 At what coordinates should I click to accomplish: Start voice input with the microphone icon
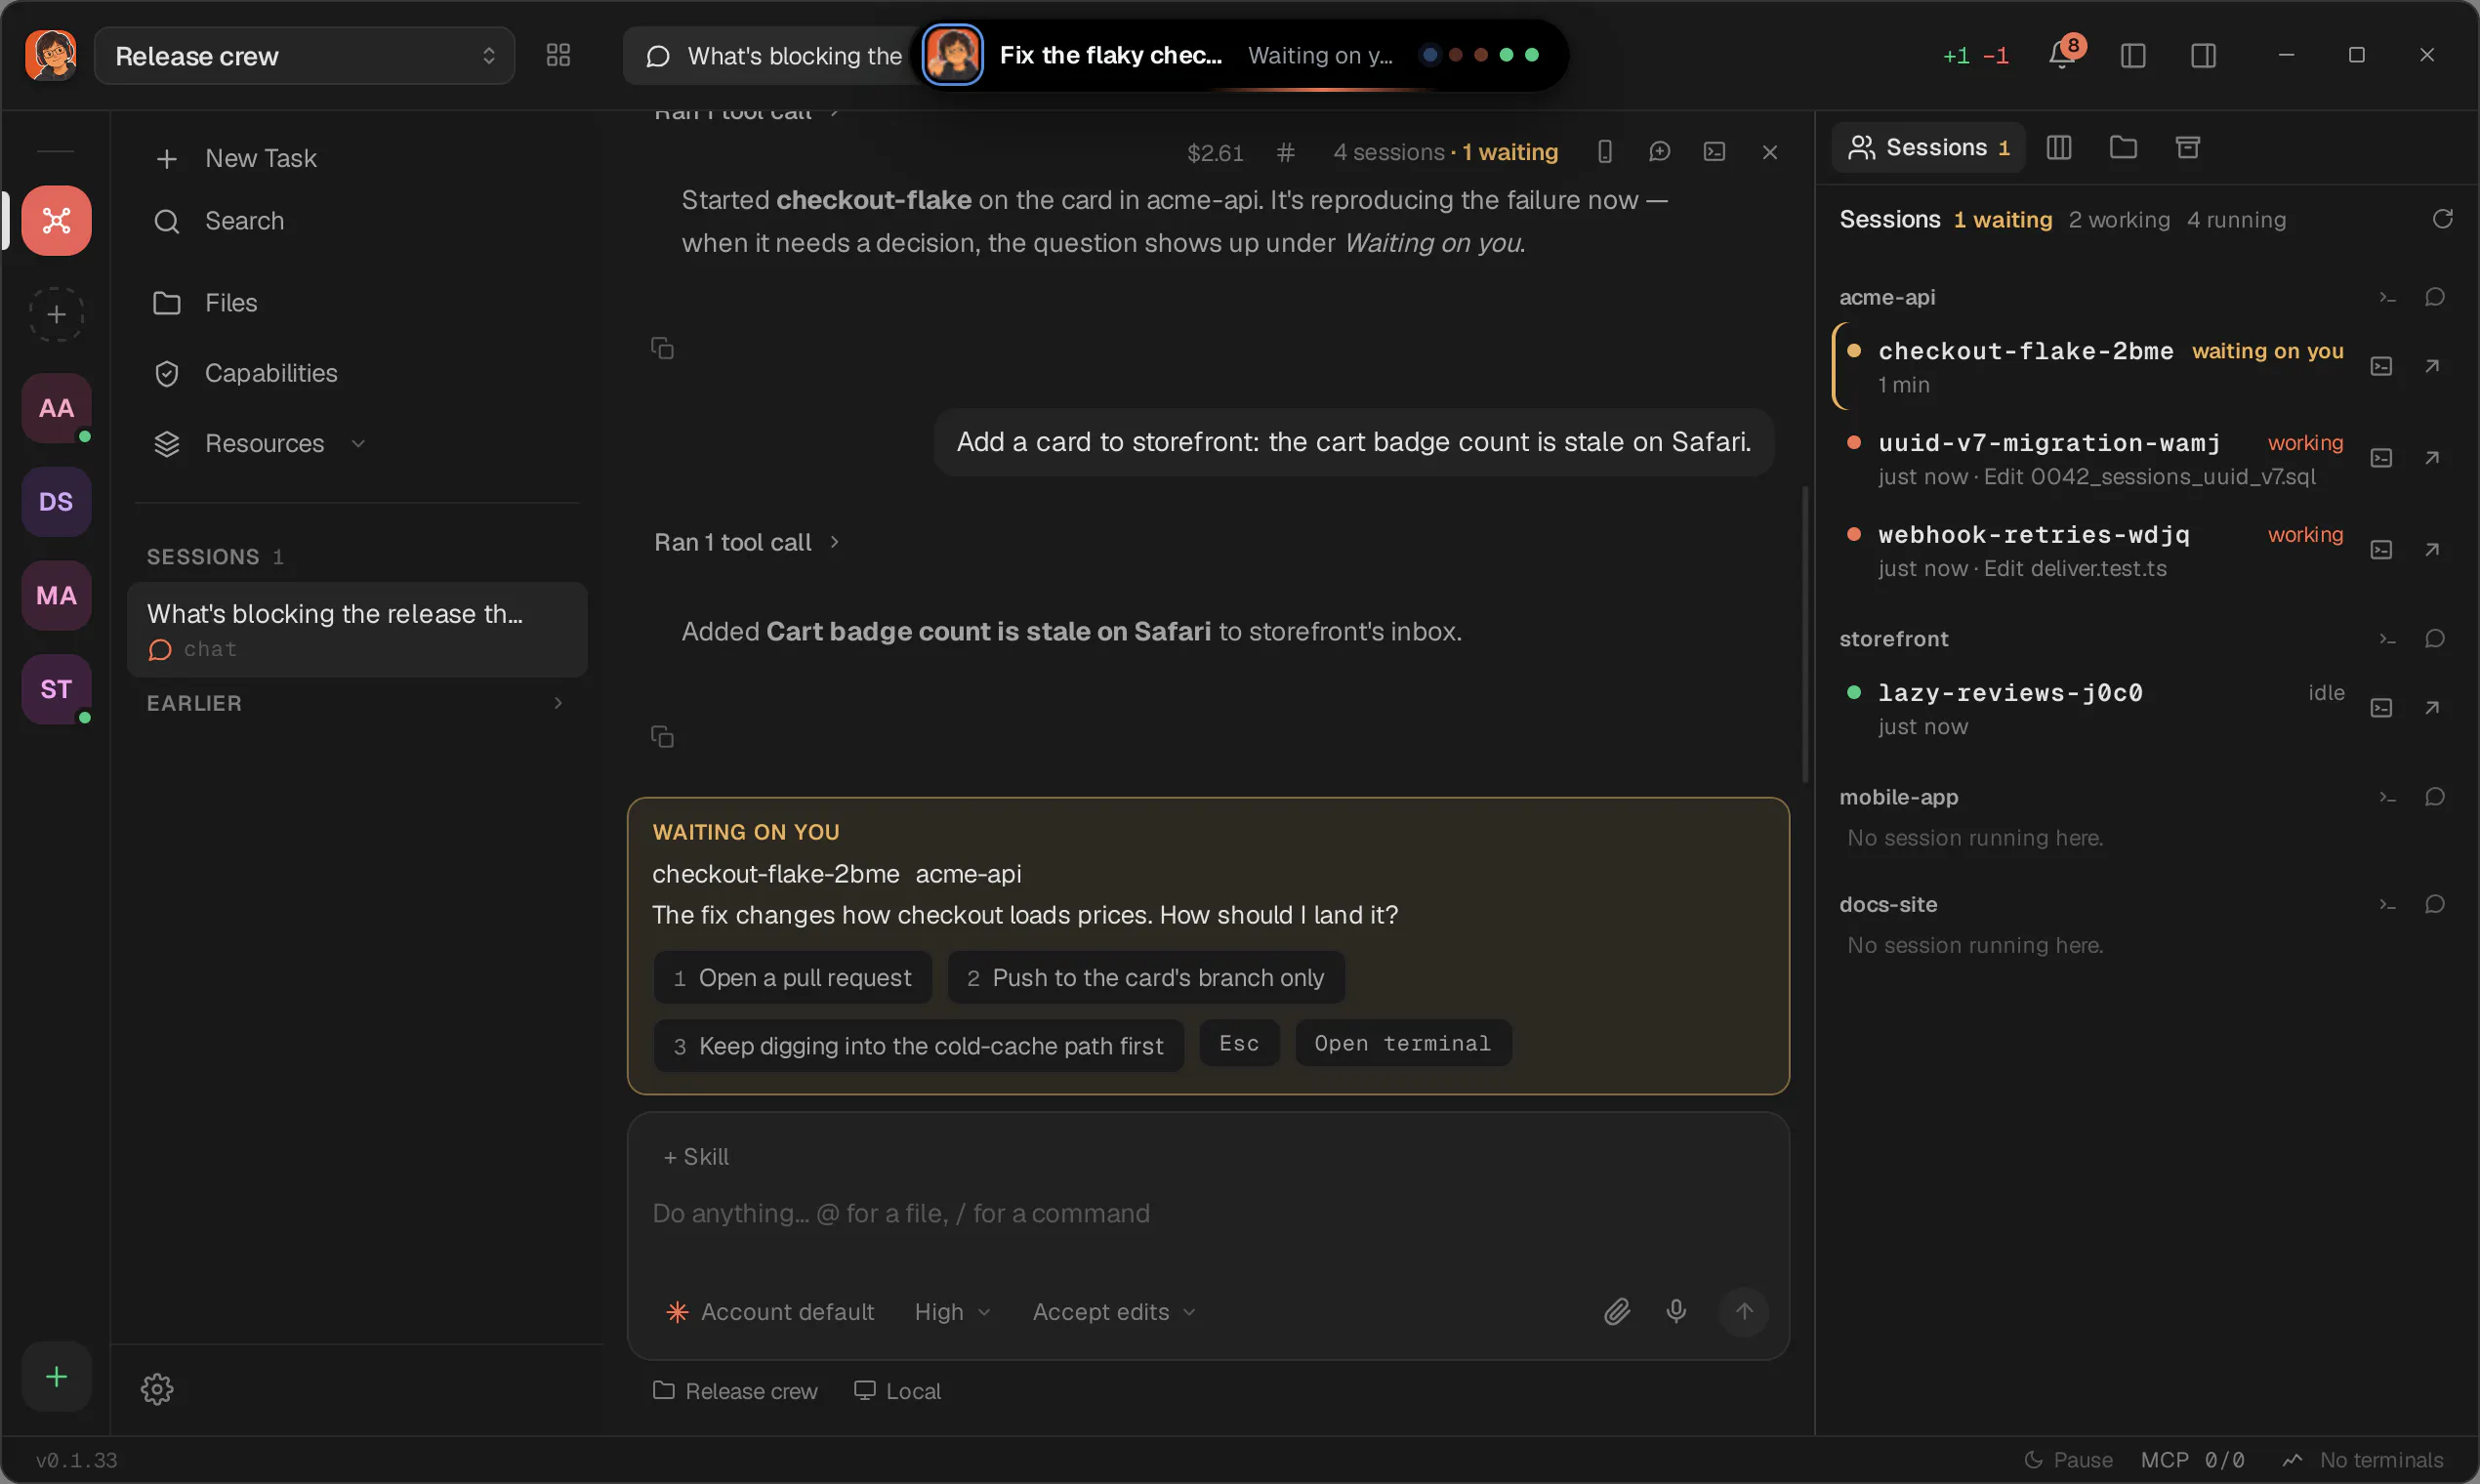(x=1677, y=1311)
